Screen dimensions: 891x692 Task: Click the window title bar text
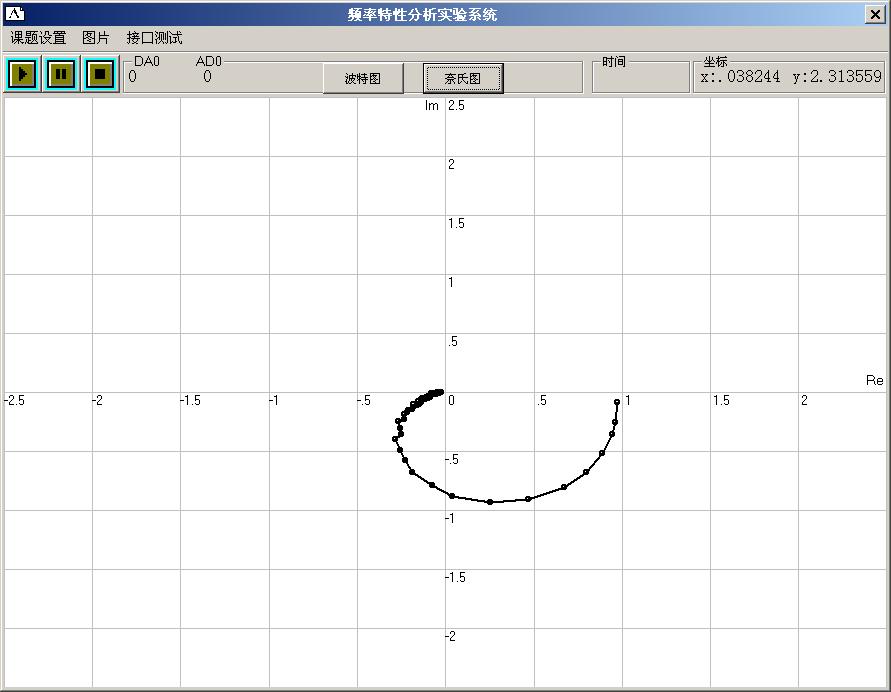click(x=421, y=14)
